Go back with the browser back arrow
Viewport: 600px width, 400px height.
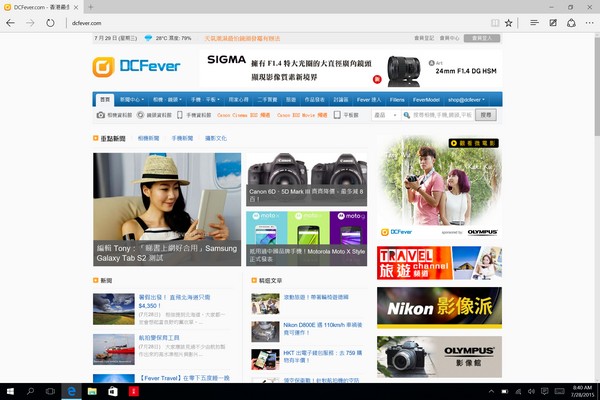pyautogui.click(x=10, y=23)
